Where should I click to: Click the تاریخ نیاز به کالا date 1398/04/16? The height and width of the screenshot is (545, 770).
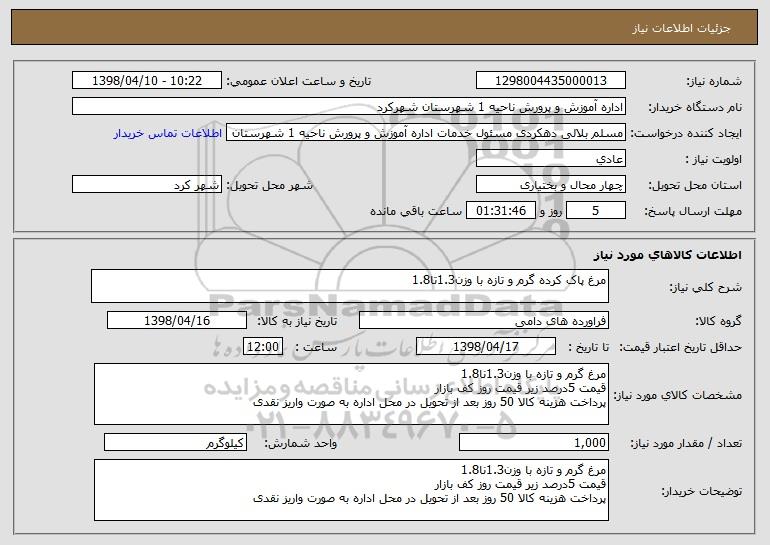pyautogui.click(x=177, y=321)
